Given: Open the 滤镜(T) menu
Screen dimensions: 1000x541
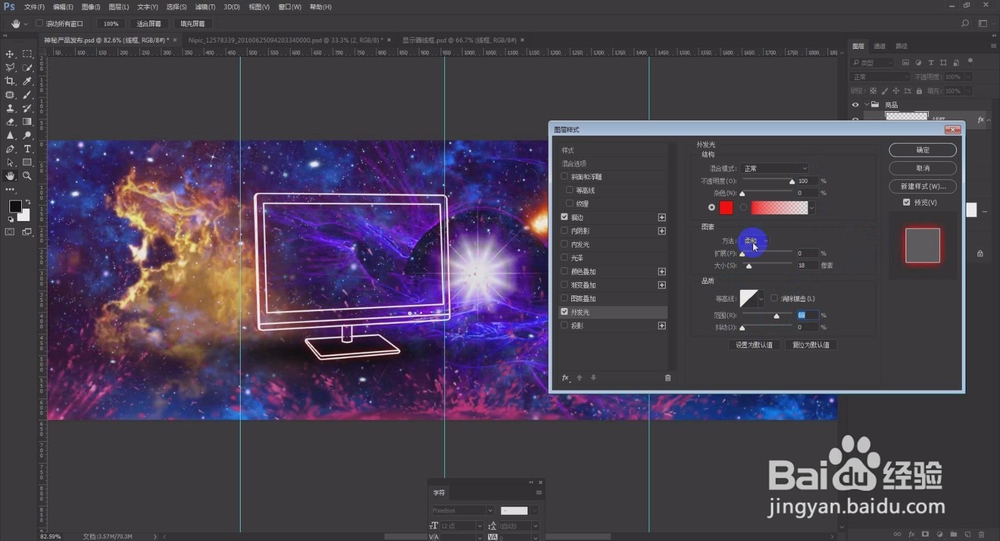Looking at the screenshot, I should pos(205,7).
